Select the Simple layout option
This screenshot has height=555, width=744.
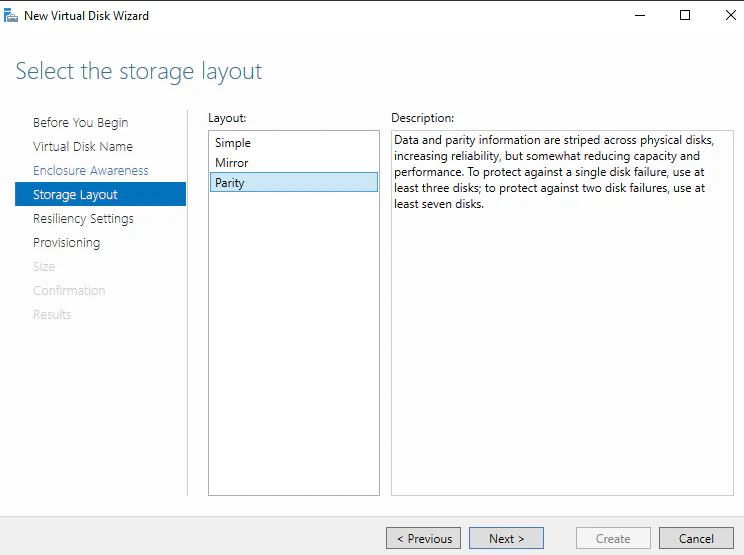point(294,143)
